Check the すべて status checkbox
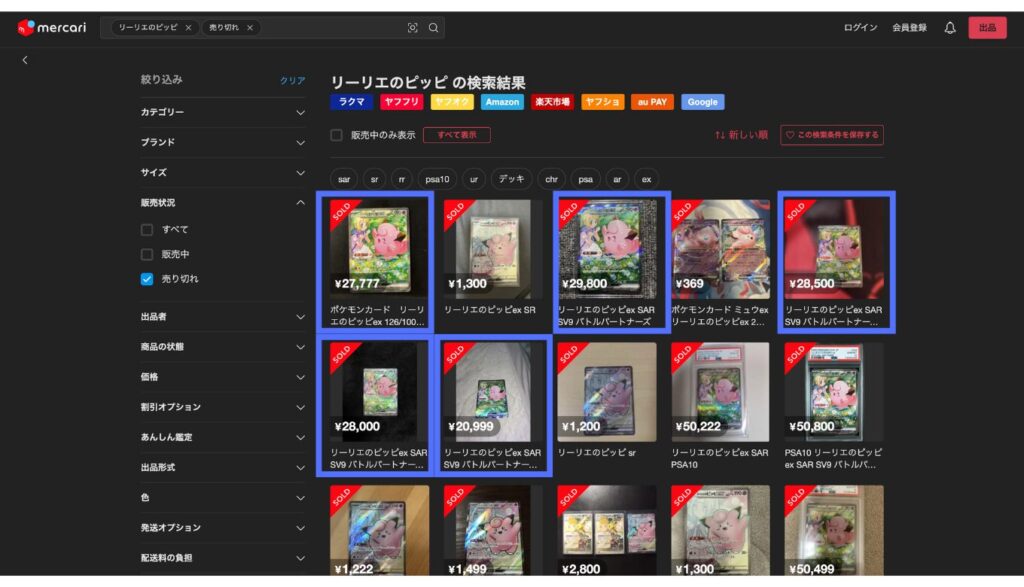This screenshot has height=587, width=1024. point(147,230)
